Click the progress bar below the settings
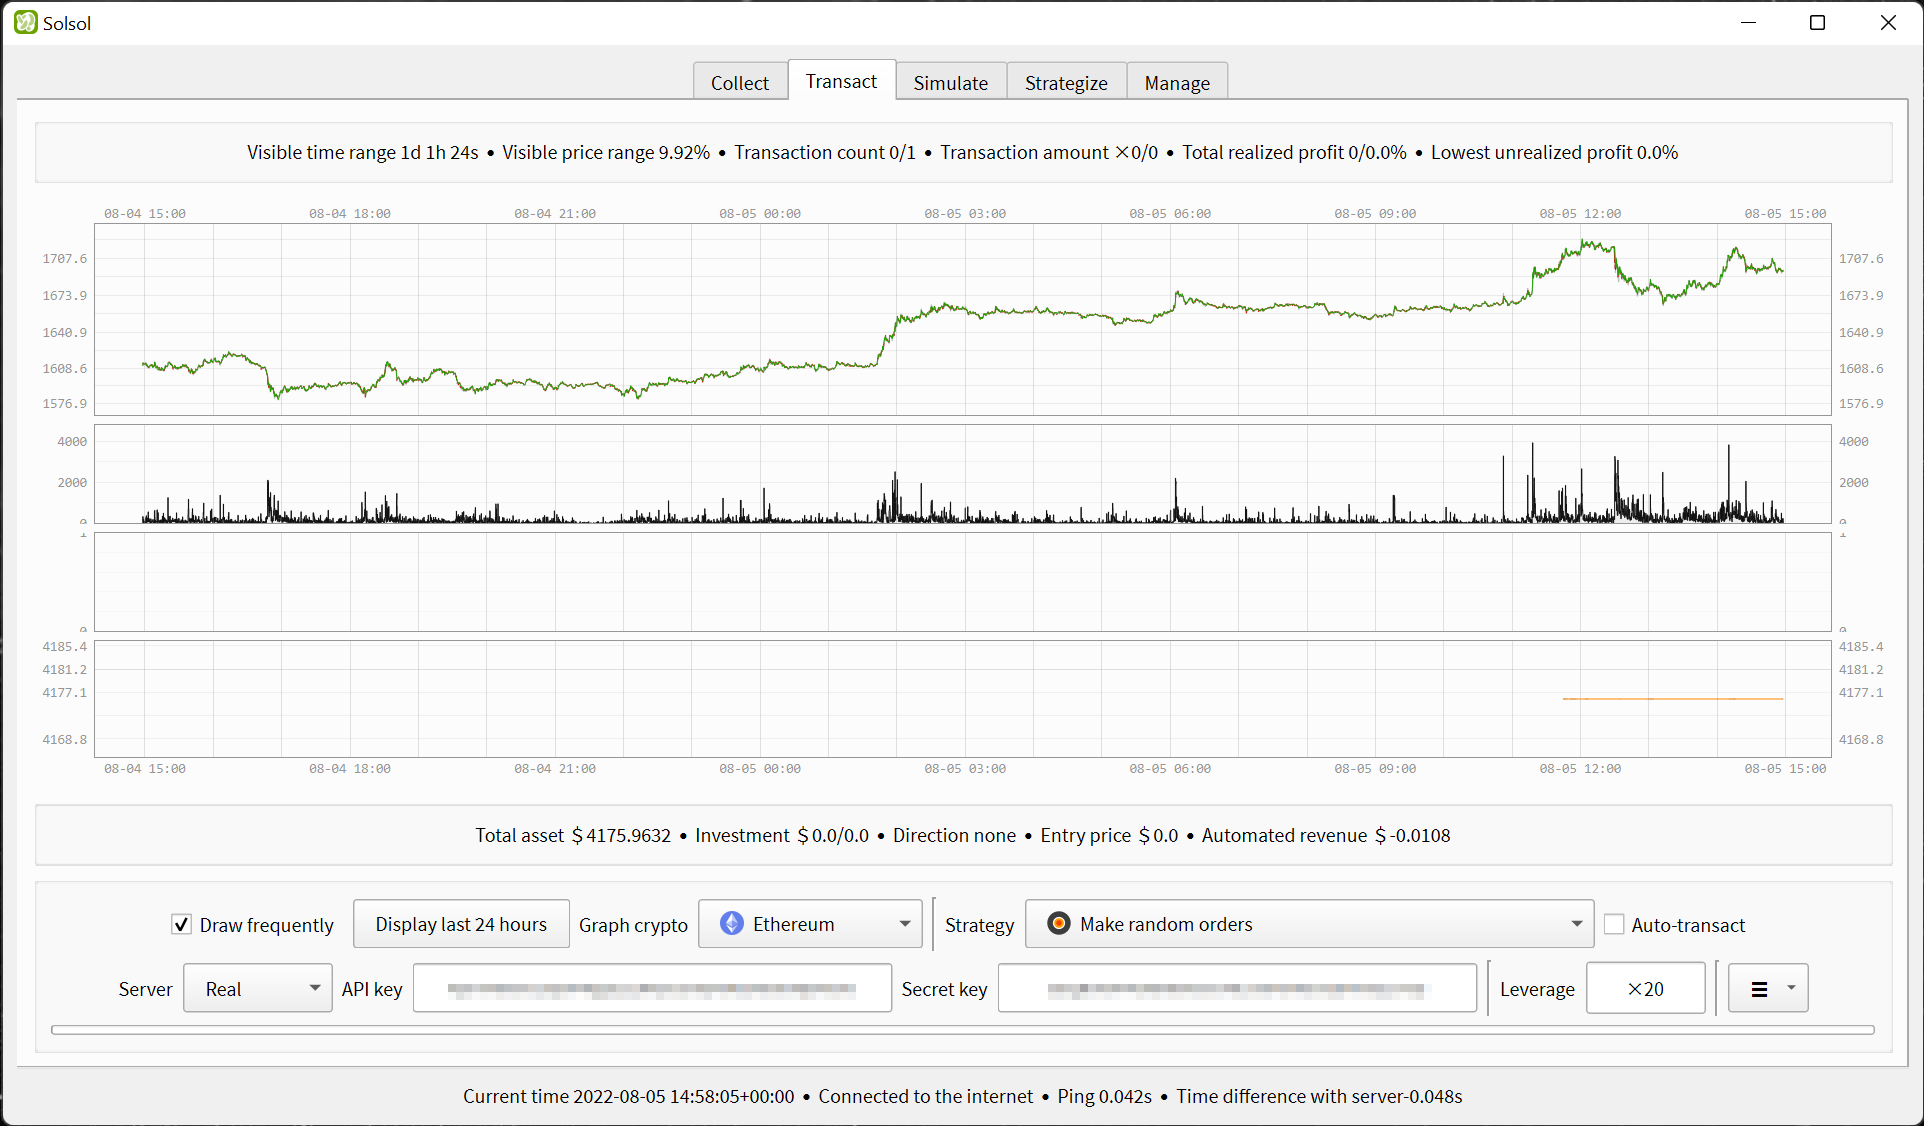 pos(962,1030)
